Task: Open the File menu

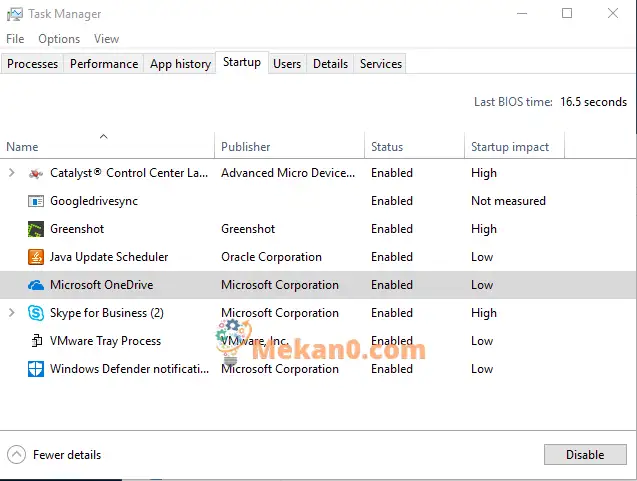Action: [15, 39]
